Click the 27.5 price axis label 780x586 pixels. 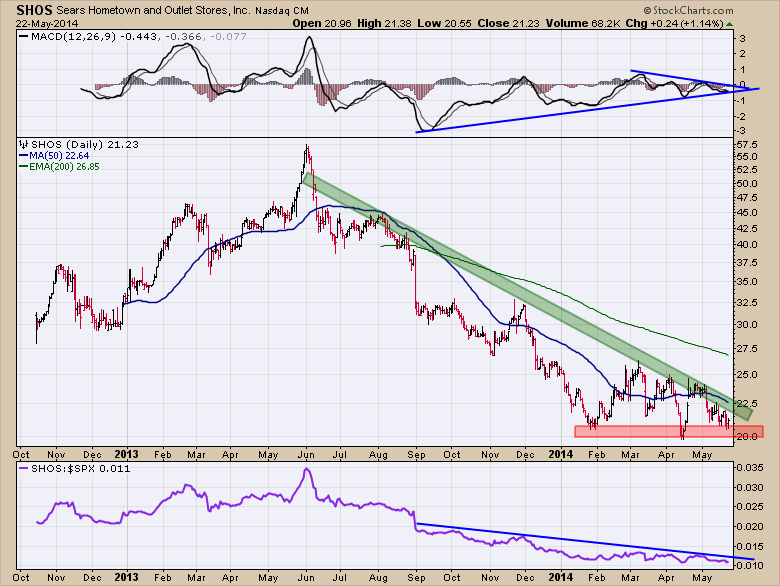click(747, 349)
